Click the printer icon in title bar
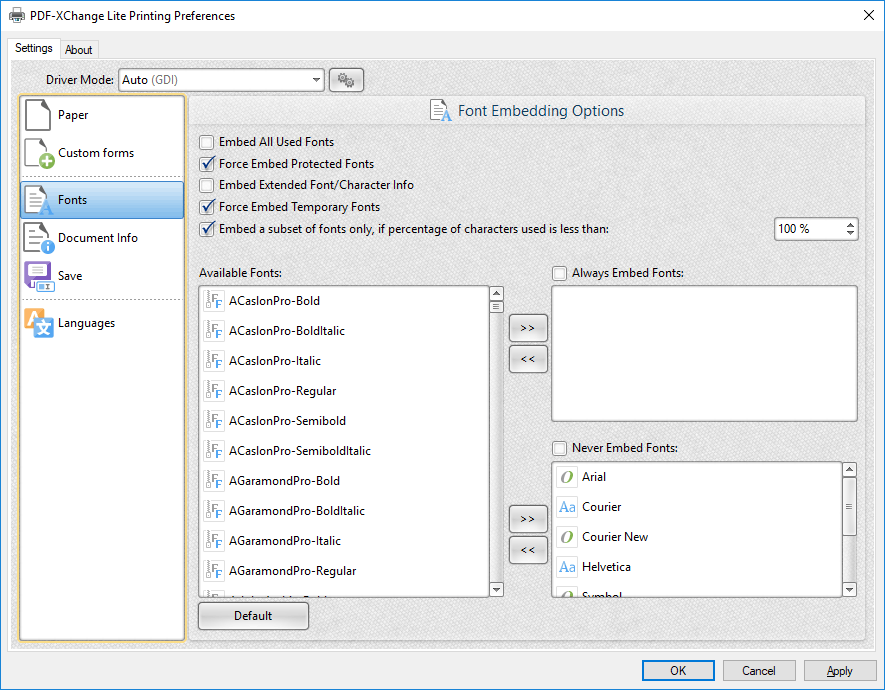The image size is (885, 690). point(17,15)
